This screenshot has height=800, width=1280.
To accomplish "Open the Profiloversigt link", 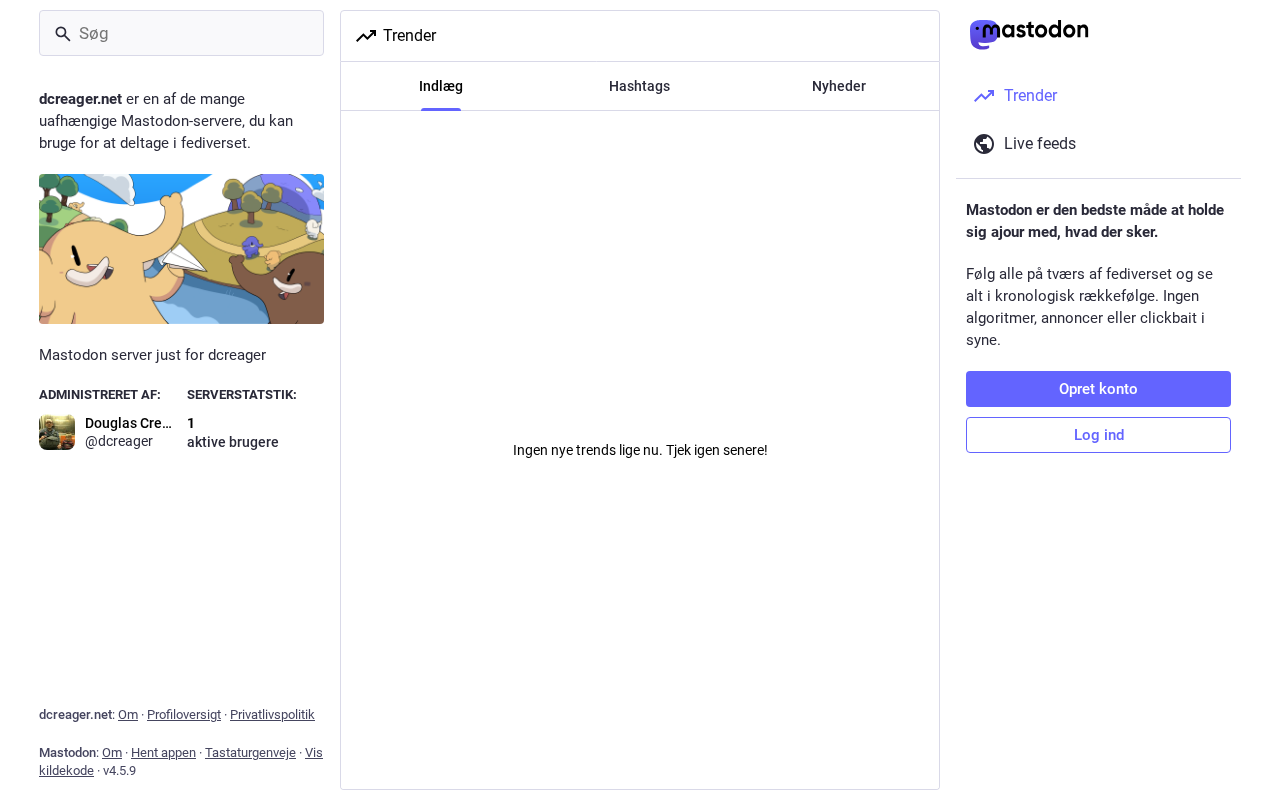I will point(184,715).
